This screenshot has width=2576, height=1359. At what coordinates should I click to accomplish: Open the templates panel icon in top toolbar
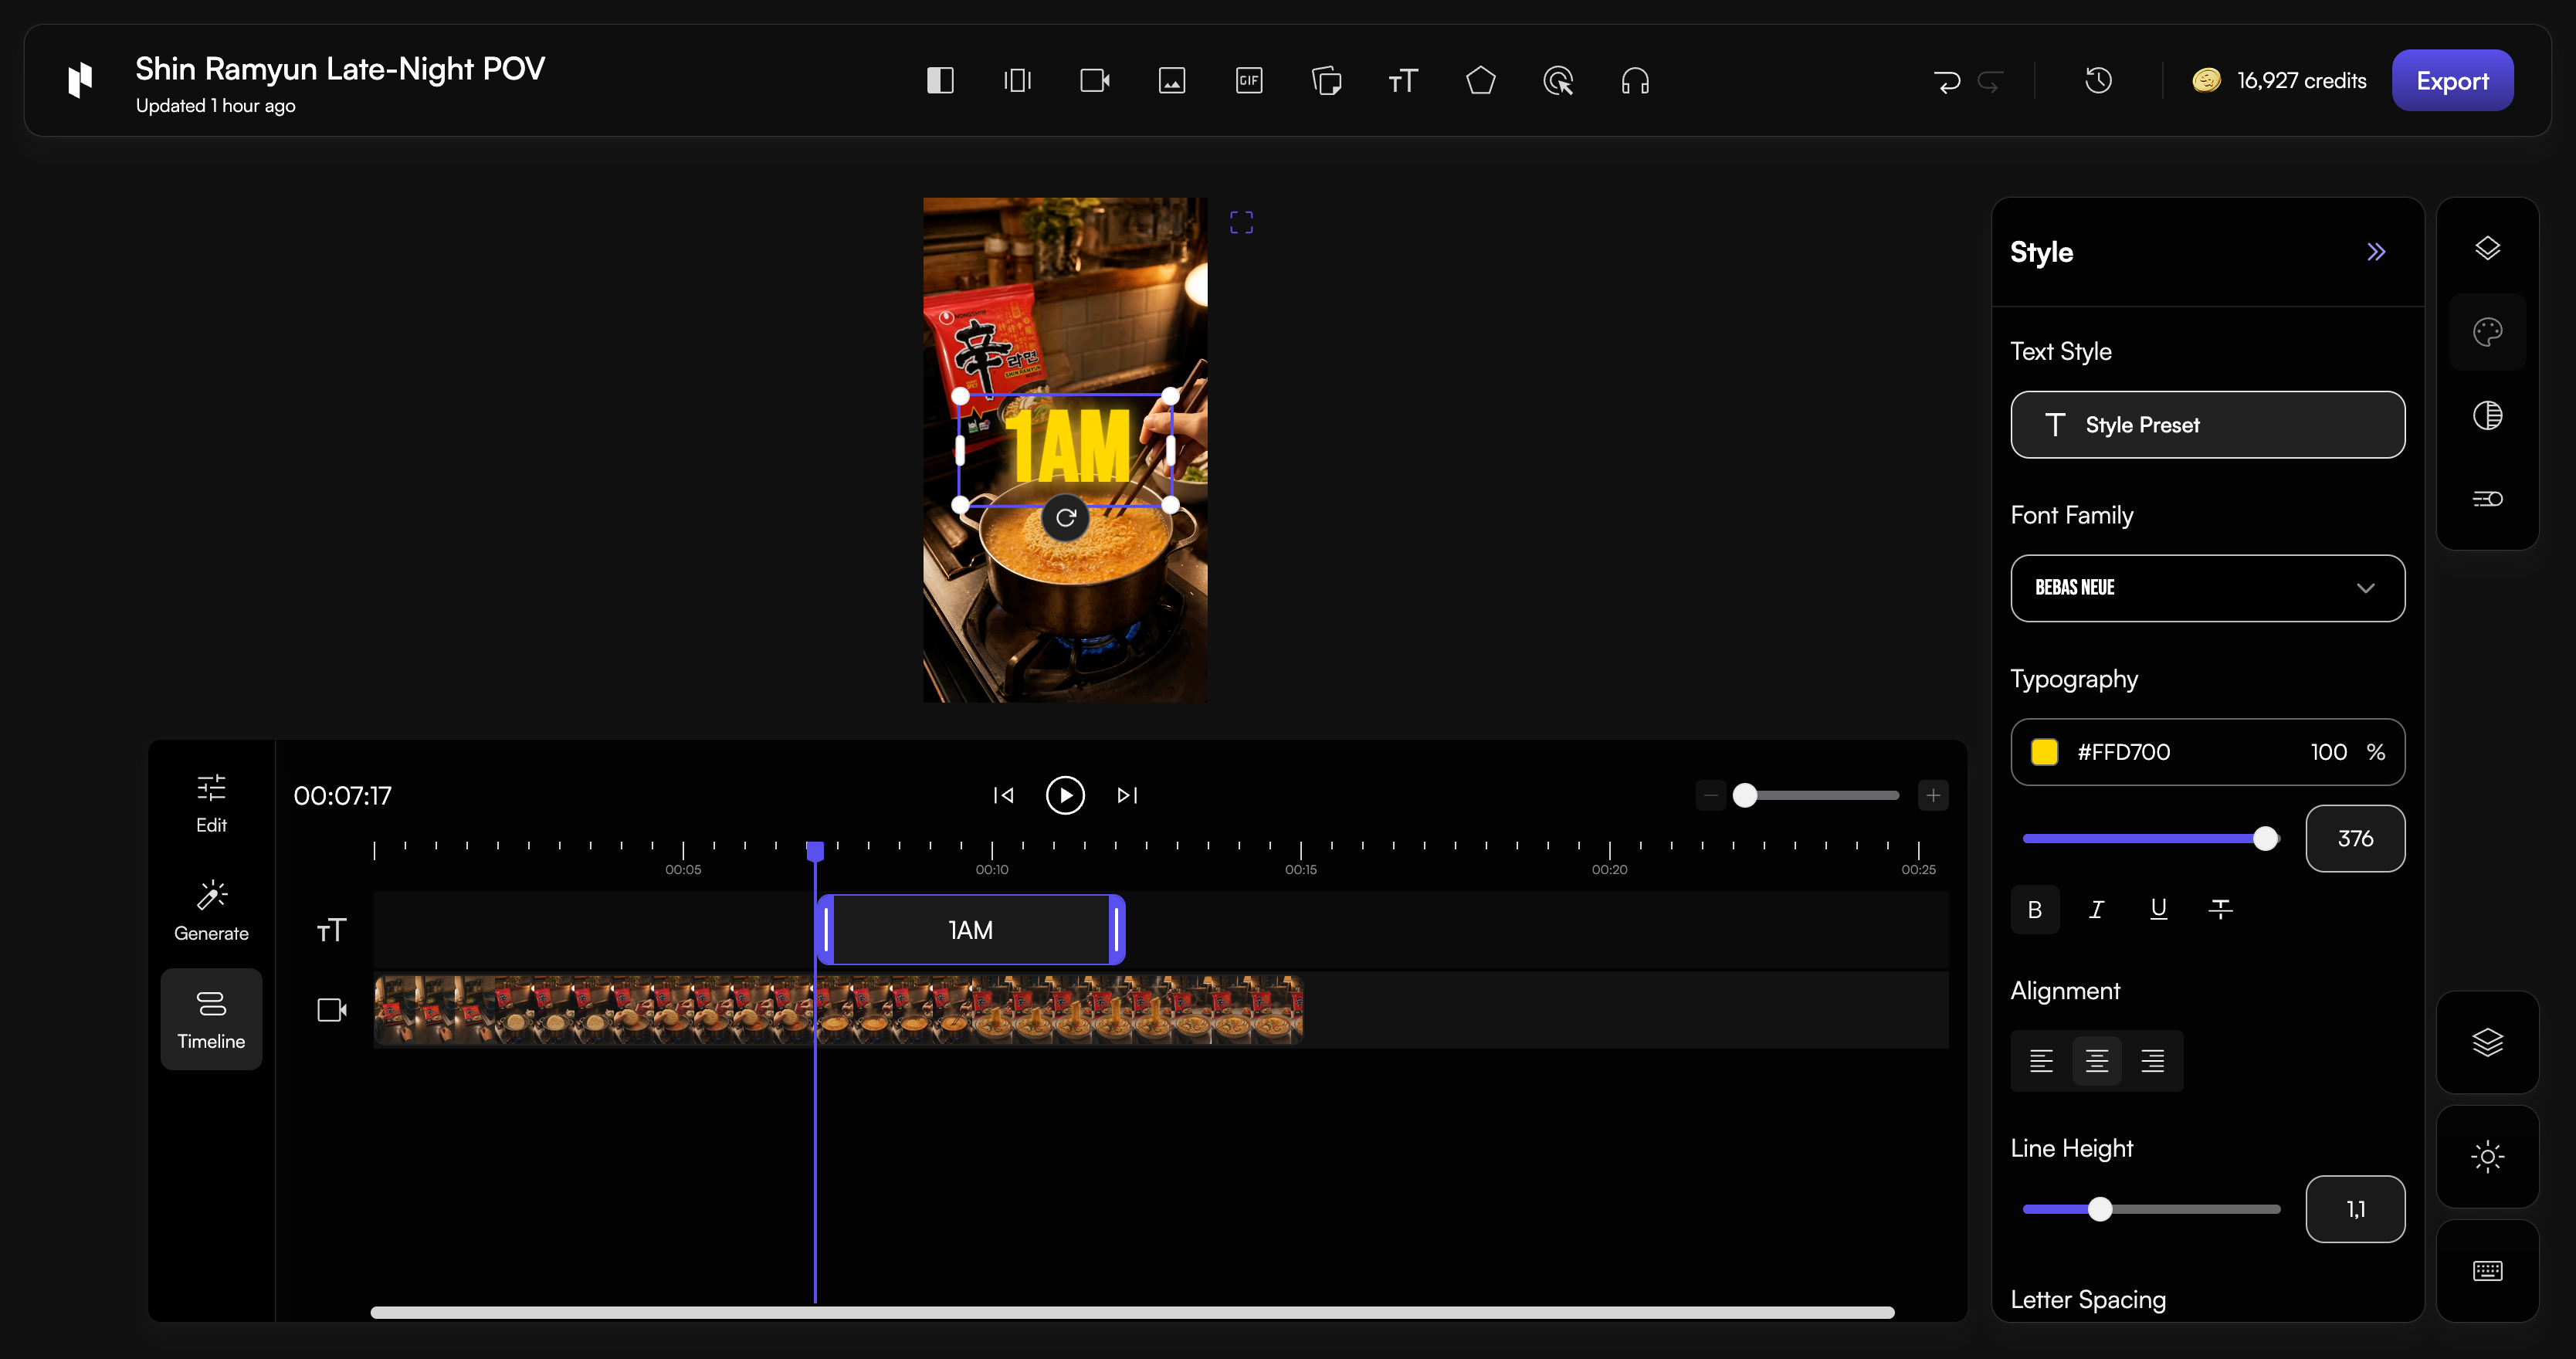click(x=940, y=81)
